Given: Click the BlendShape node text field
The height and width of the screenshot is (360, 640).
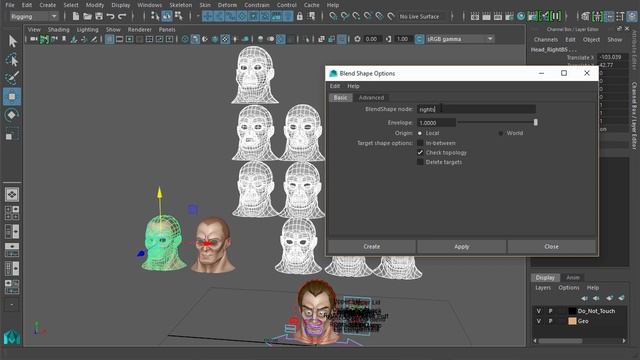Looking at the screenshot, I should pyautogui.click(x=476, y=109).
